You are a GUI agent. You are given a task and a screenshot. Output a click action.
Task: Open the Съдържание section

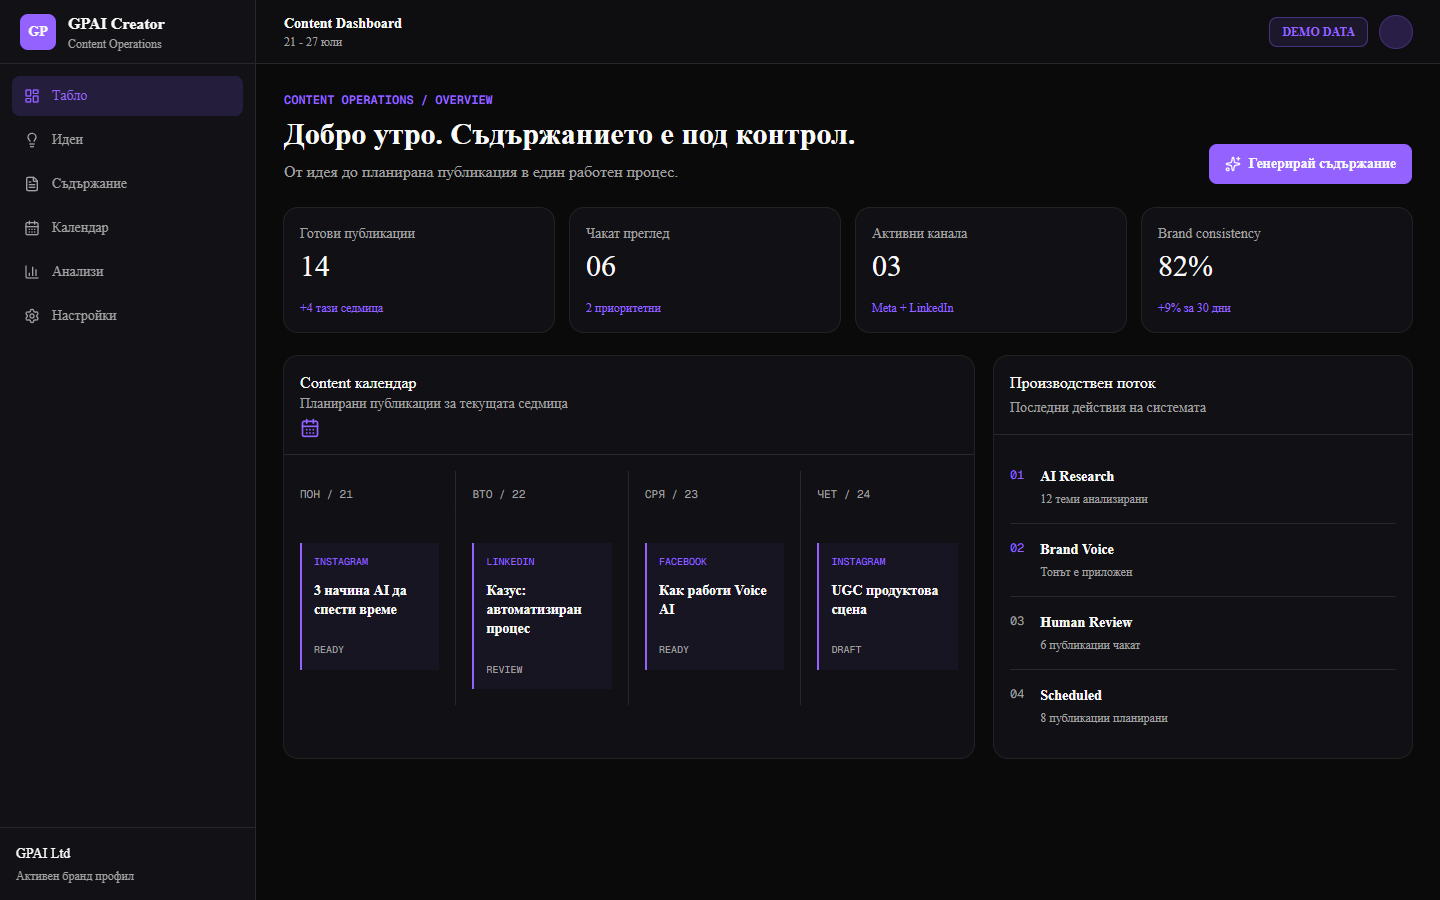127,184
